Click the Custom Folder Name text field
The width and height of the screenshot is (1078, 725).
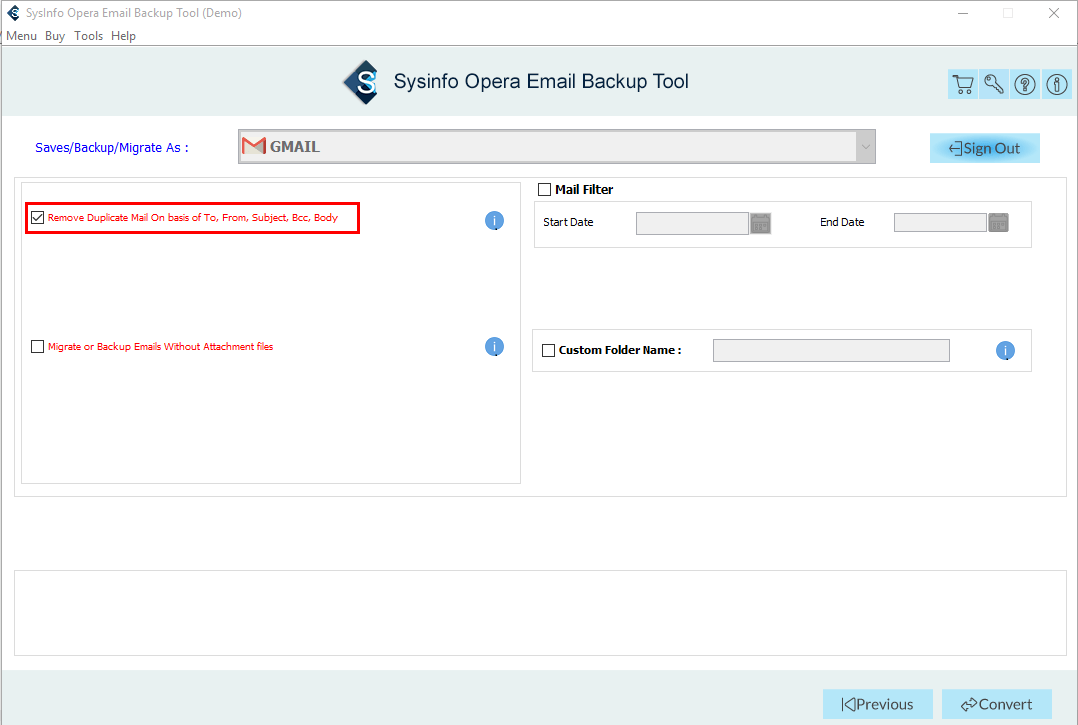pos(831,350)
